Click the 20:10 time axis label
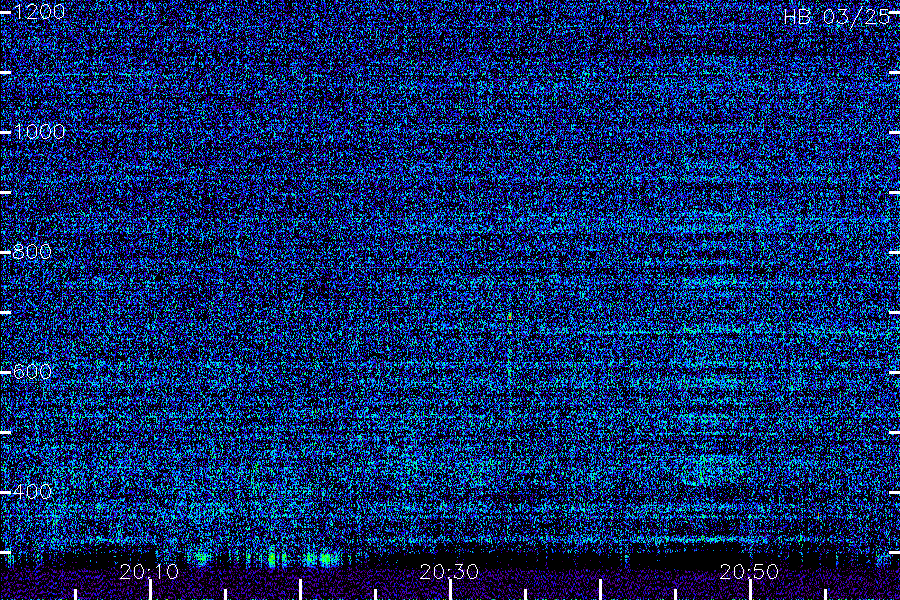The width and height of the screenshot is (900, 600). (149, 572)
